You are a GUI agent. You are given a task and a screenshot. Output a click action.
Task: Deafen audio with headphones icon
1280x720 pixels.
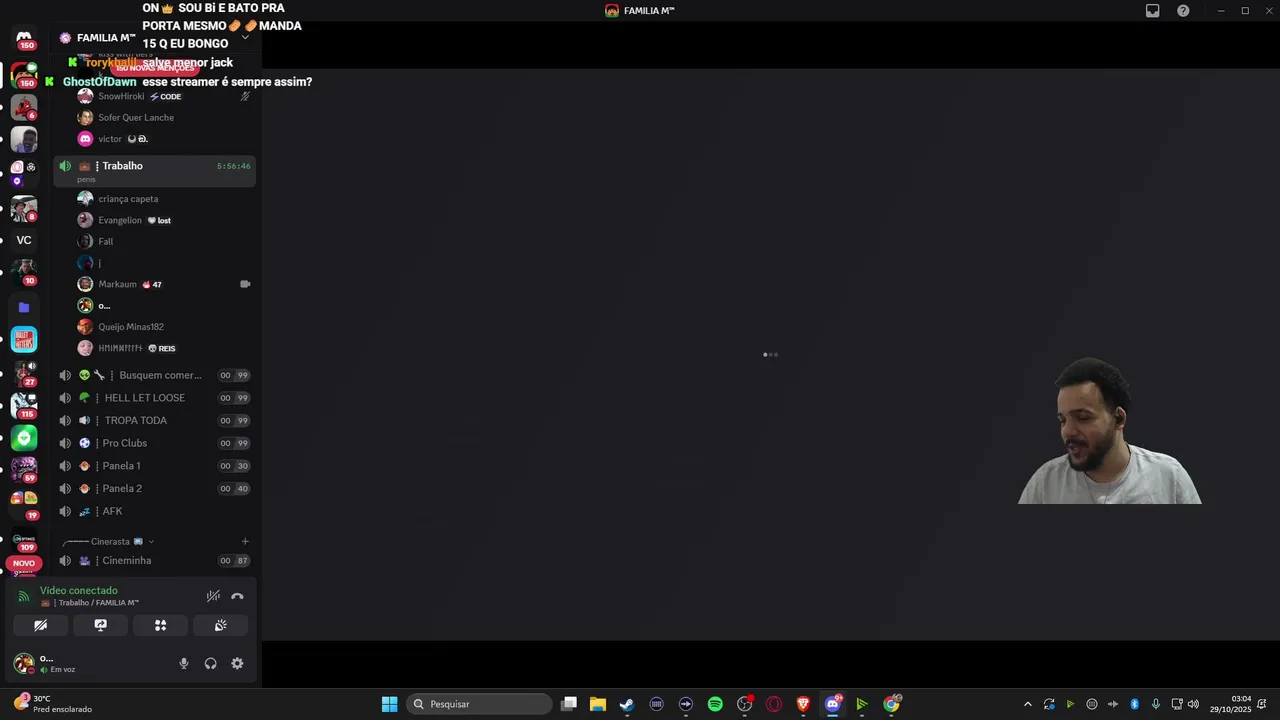pos(210,663)
